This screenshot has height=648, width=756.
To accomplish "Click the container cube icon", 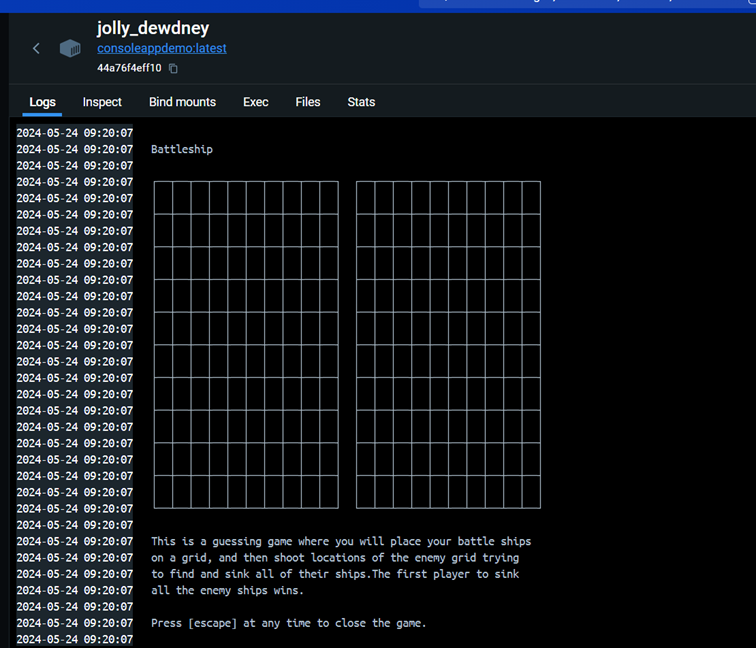I will (70, 48).
